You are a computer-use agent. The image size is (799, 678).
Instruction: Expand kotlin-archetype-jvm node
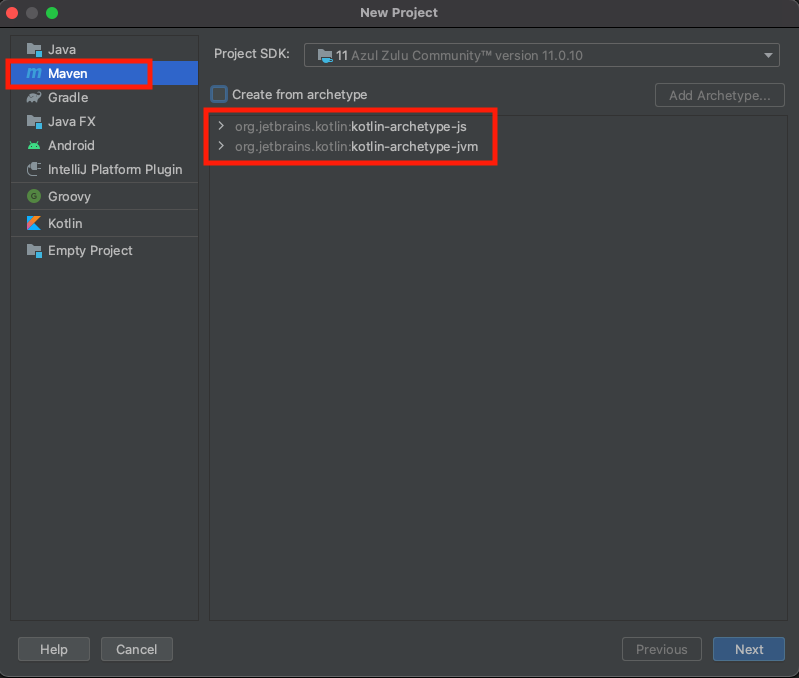(x=221, y=146)
